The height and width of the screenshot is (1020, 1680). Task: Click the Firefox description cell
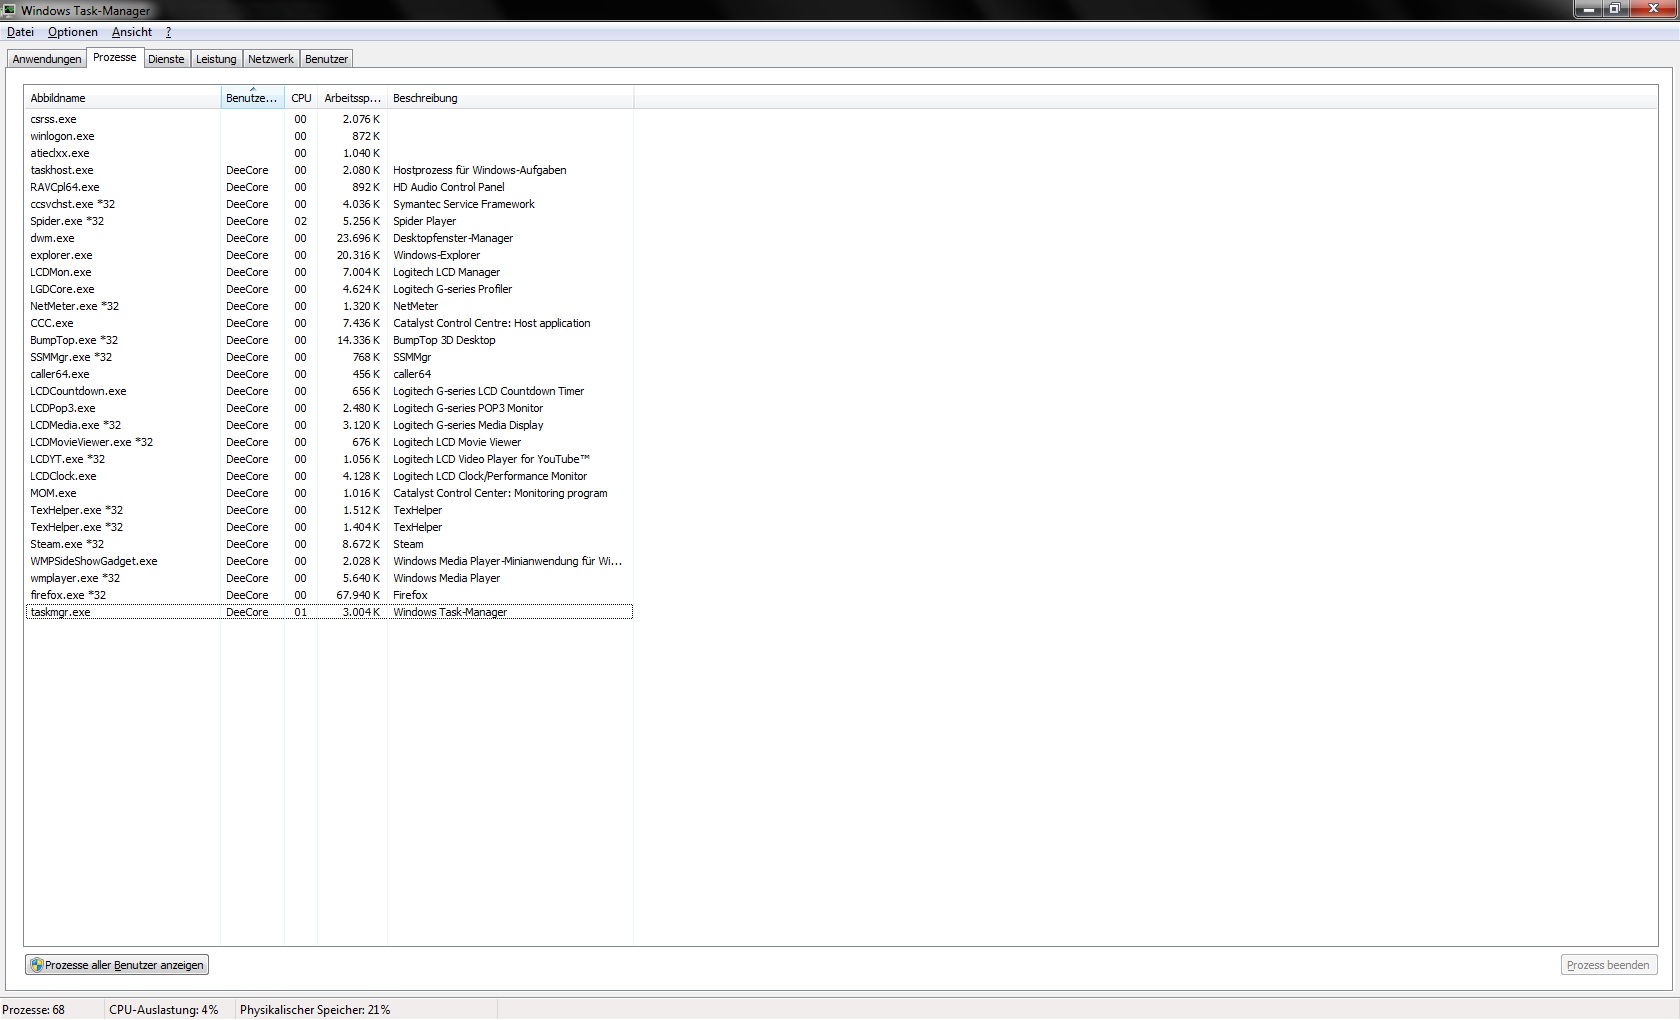[x=410, y=595]
